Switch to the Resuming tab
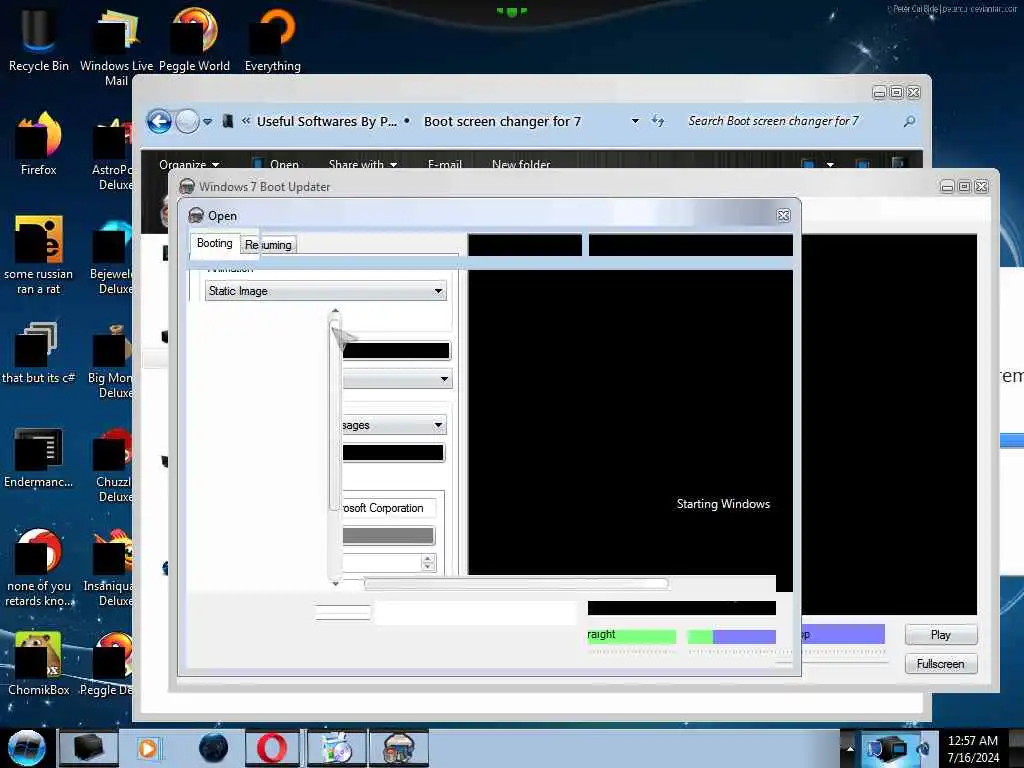 tap(268, 245)
